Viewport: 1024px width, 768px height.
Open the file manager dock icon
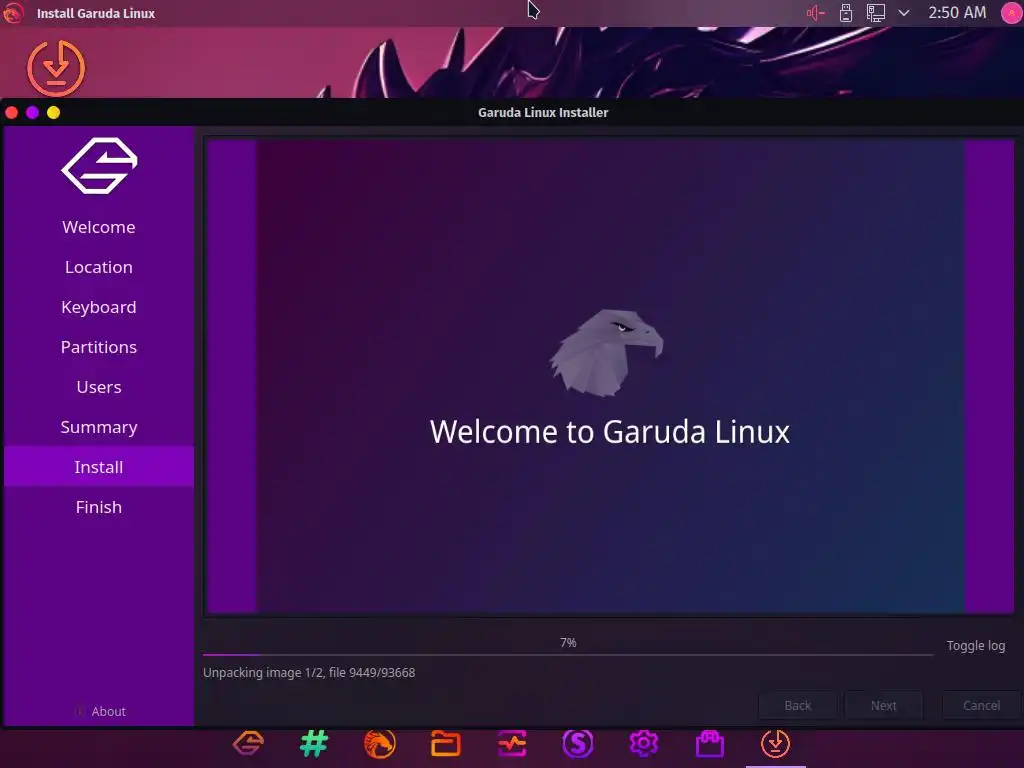[445, 743]
